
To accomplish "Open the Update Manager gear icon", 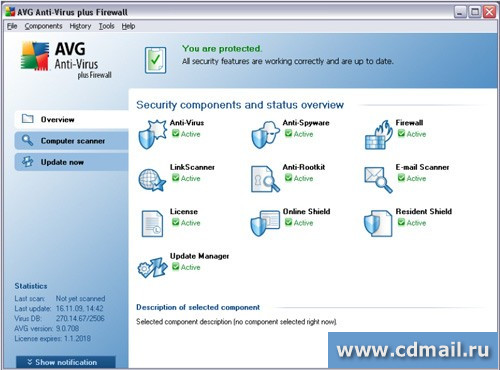I will (x=152, y=268).
